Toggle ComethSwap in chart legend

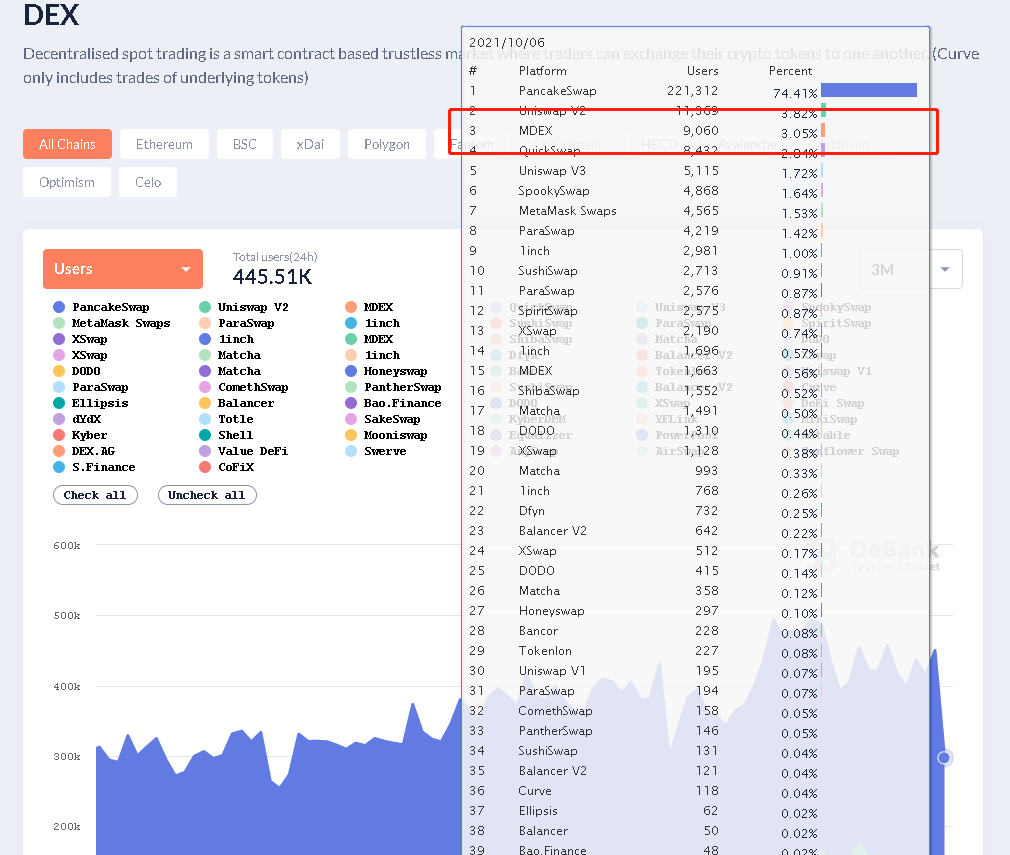click(243, 387)
